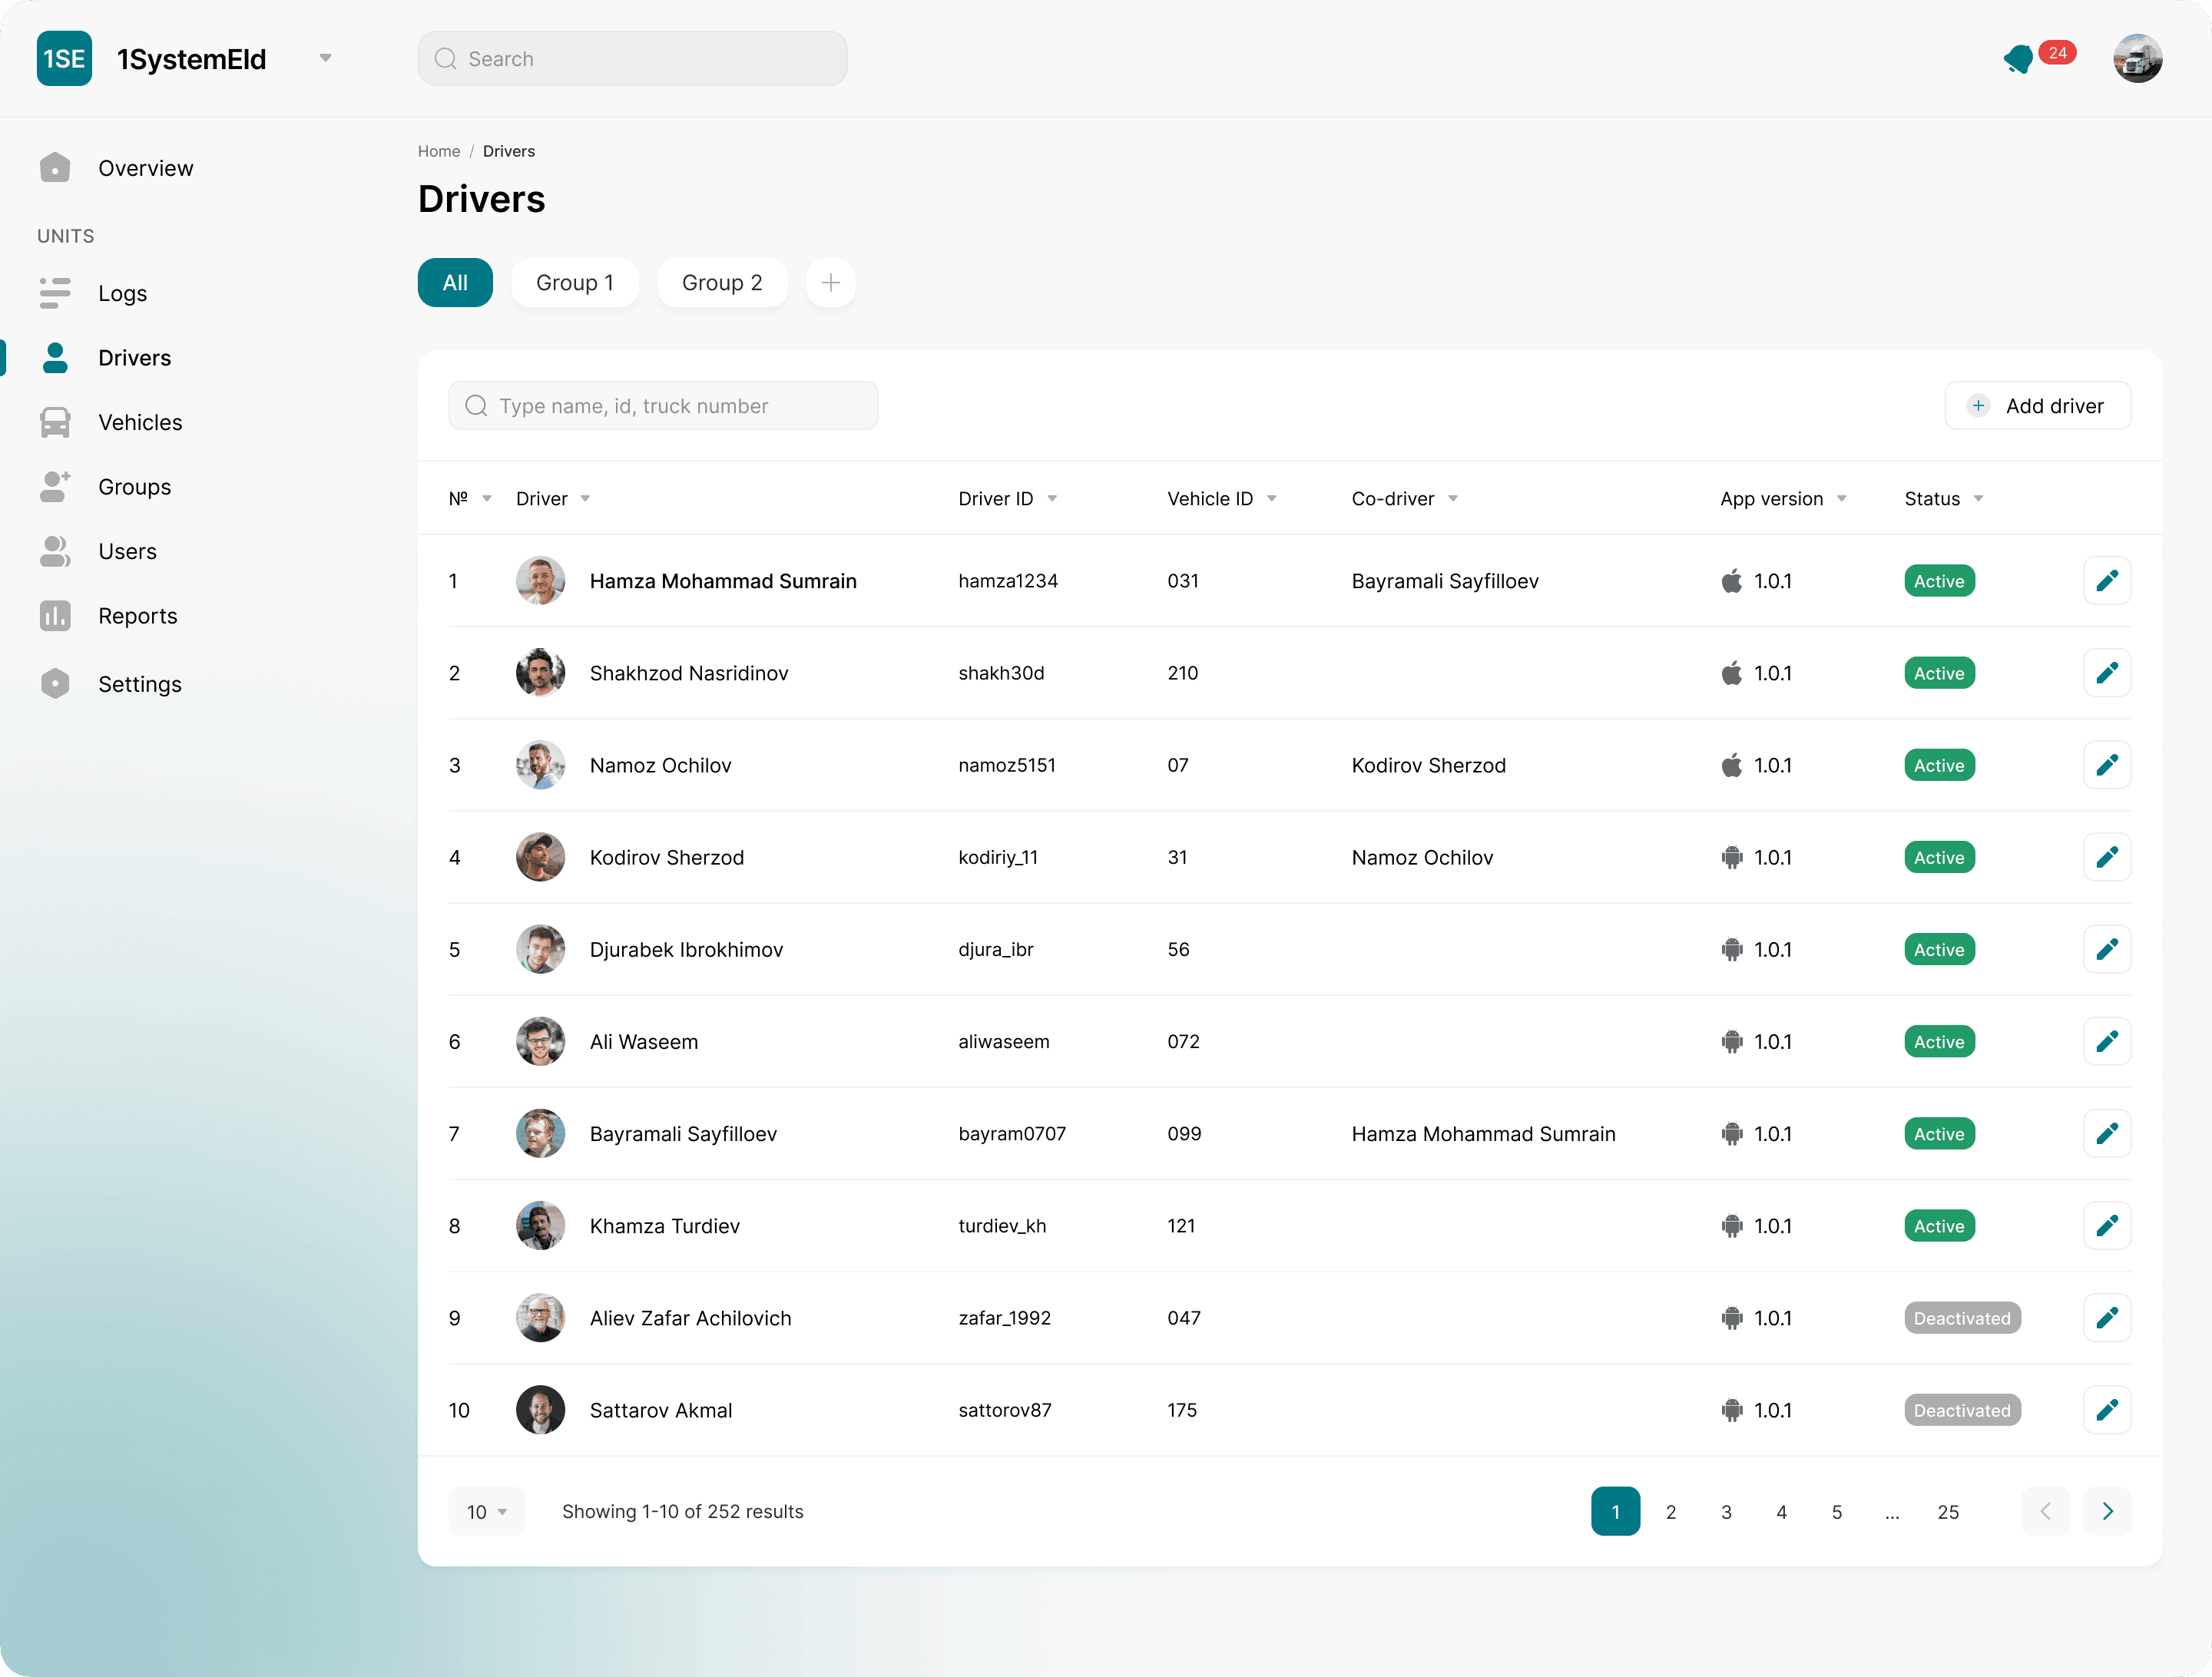
Task: Expand the 1SystemEld company dropdown arrow
Action: pos(325,58)
